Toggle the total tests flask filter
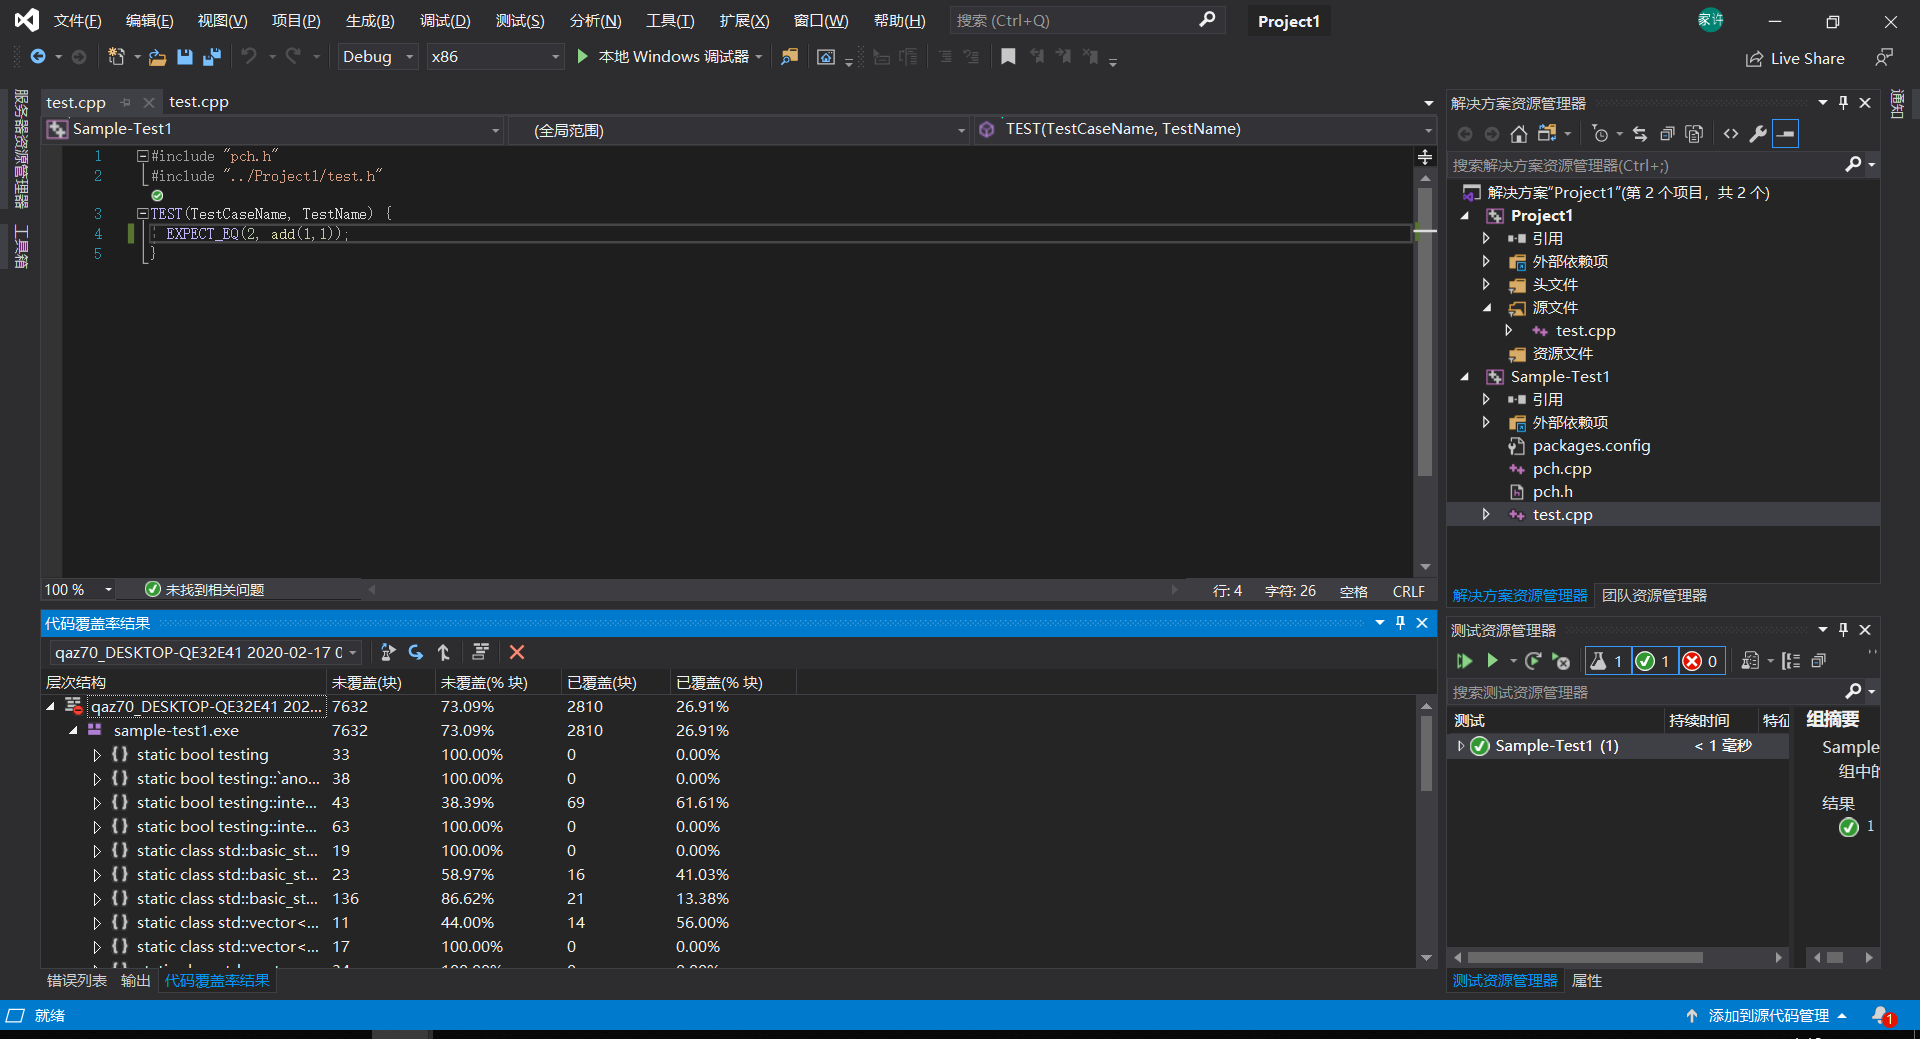 coord(1607,661)
